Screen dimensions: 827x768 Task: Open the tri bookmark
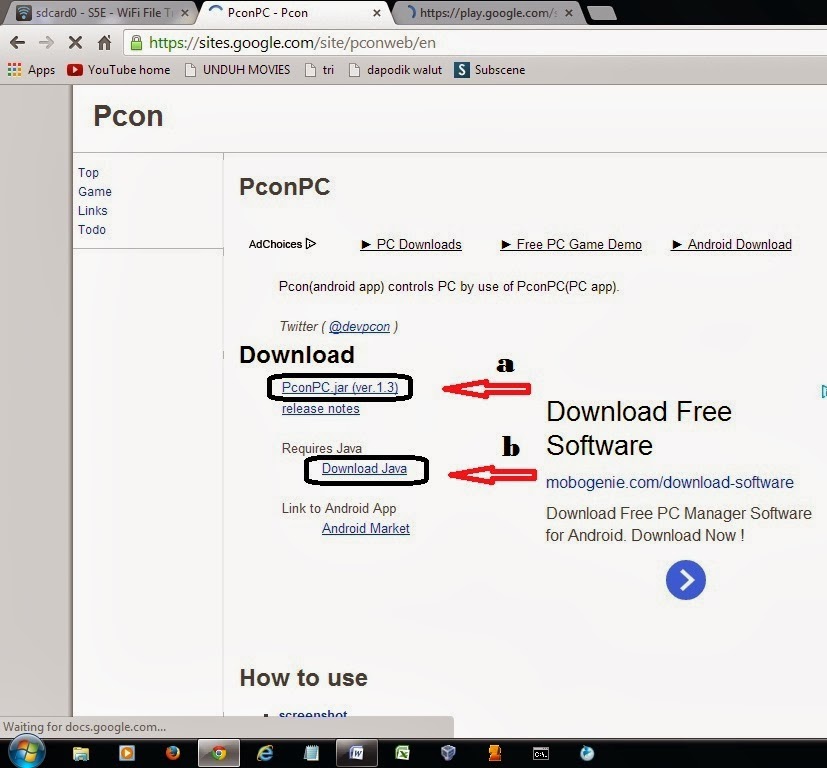320,70
